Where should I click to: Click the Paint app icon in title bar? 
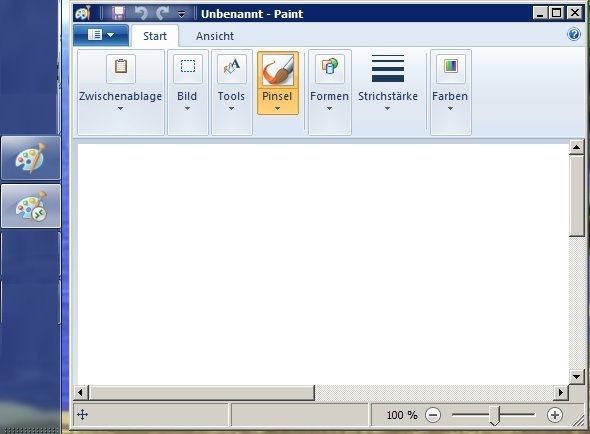[83, 14]
